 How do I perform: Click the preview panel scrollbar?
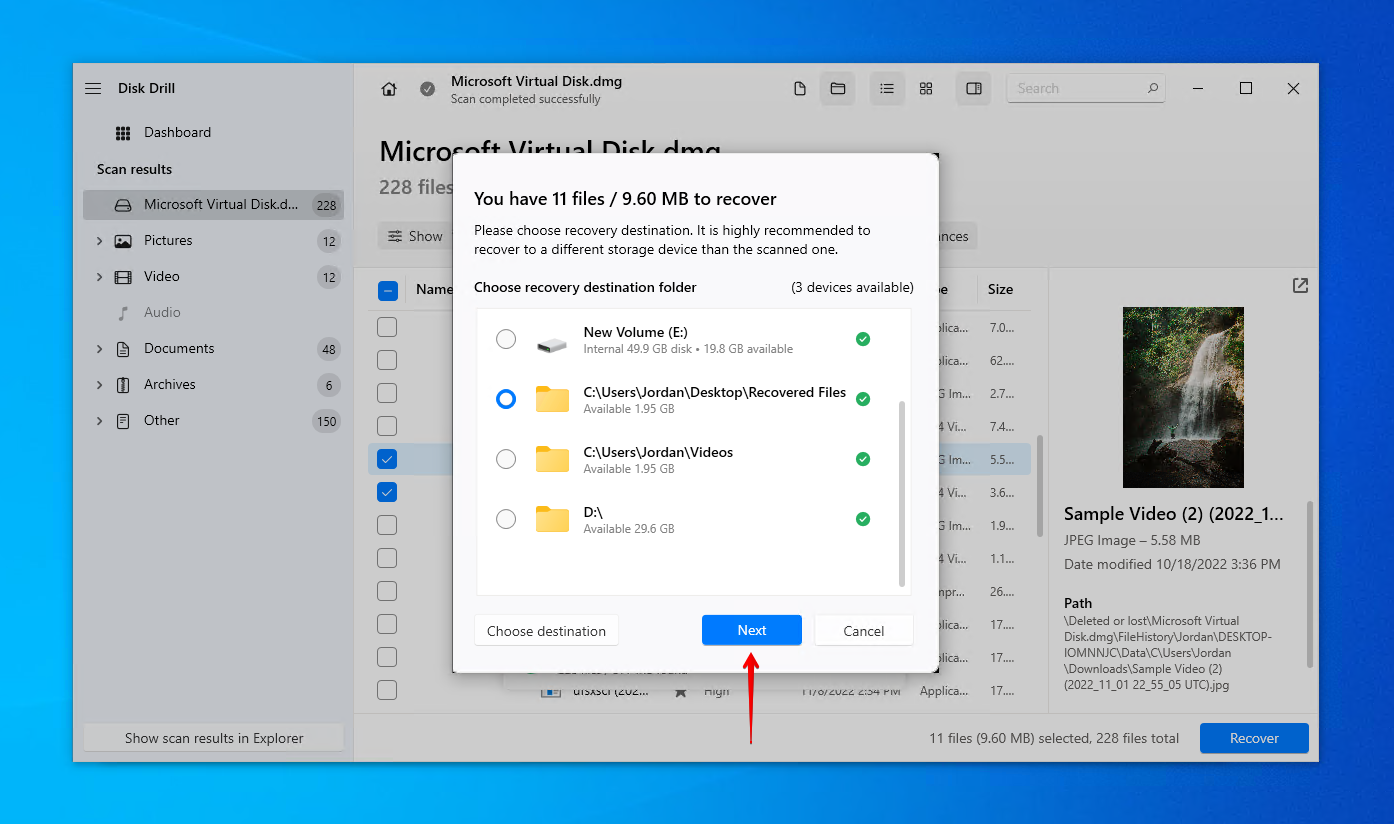[x=1310, y=584]
